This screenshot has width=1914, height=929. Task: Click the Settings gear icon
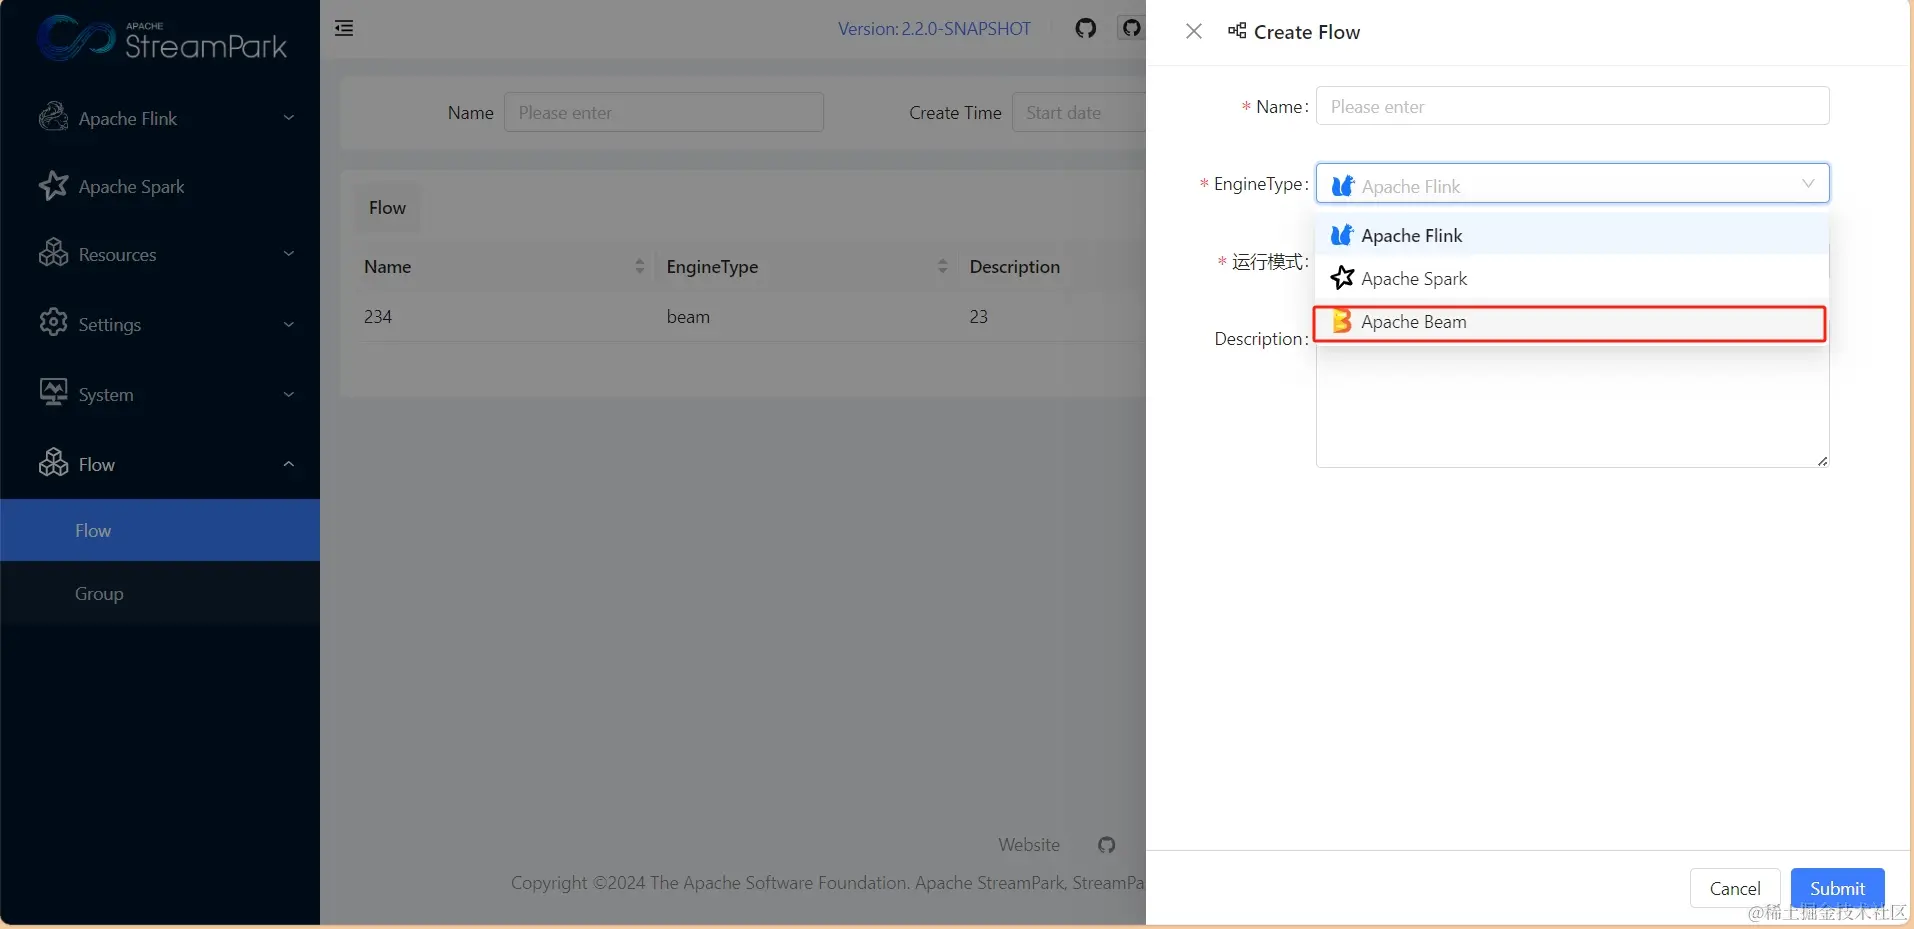click(x=53, y=323)
